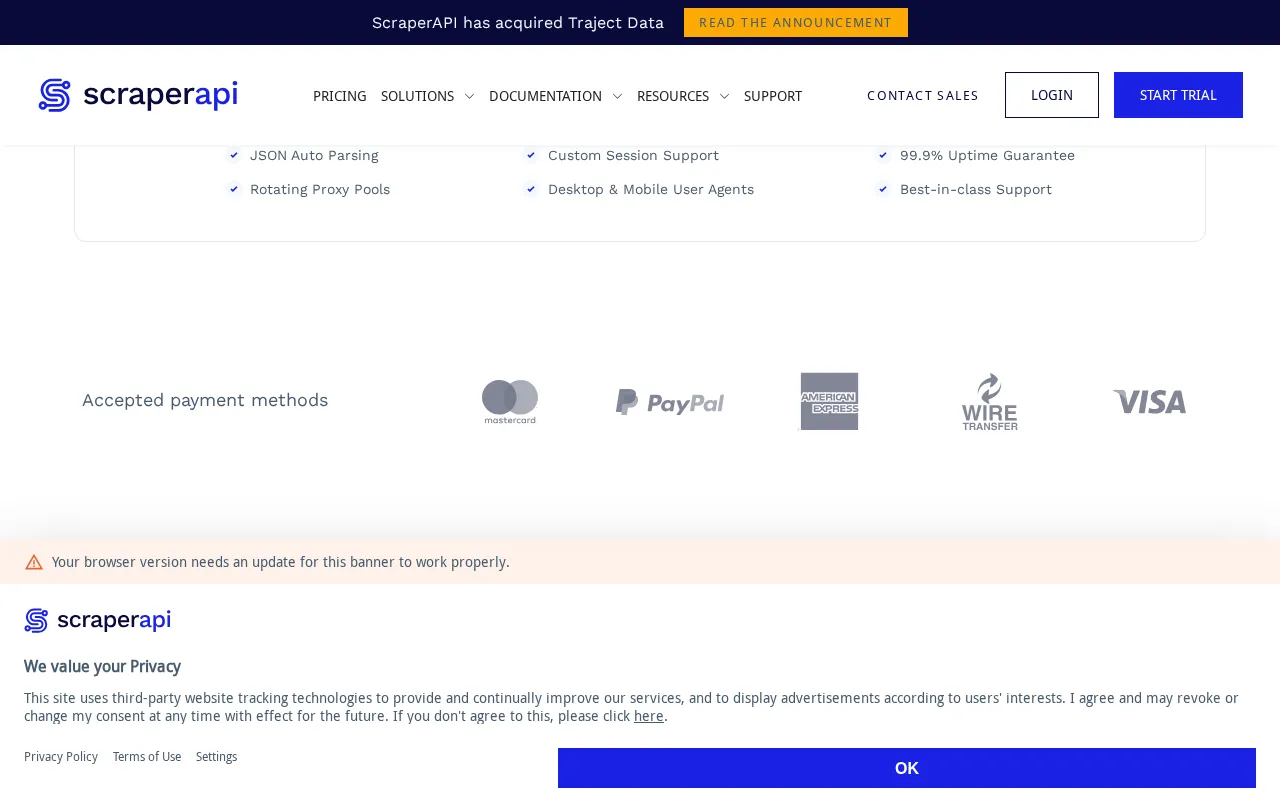The width and height of the screenshot is (1280, 800).
Task: Expand the Solutions dropdown menu
Action: coord(427,96)
